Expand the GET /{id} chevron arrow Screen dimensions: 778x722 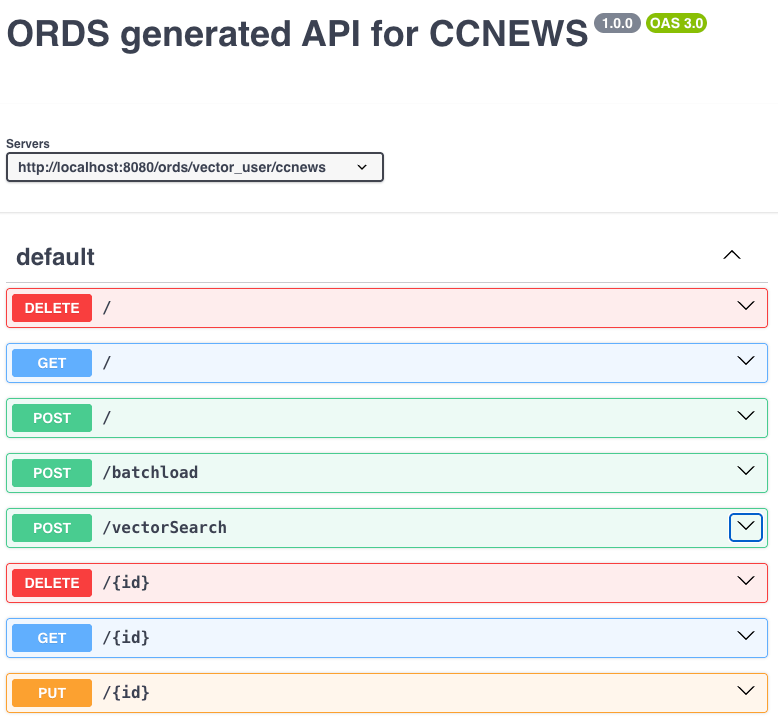745,637
